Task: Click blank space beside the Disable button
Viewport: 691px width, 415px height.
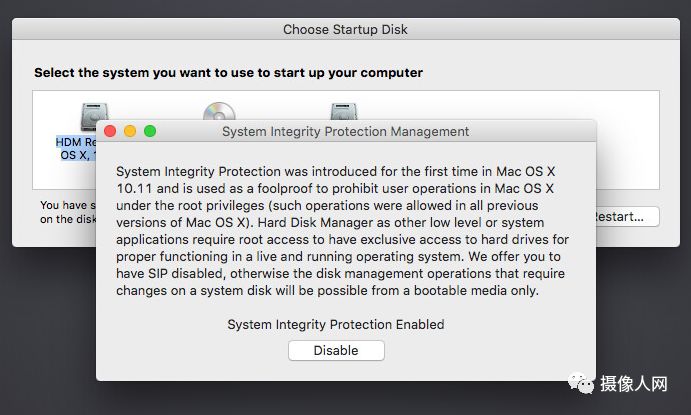Action: click(470, 350)
